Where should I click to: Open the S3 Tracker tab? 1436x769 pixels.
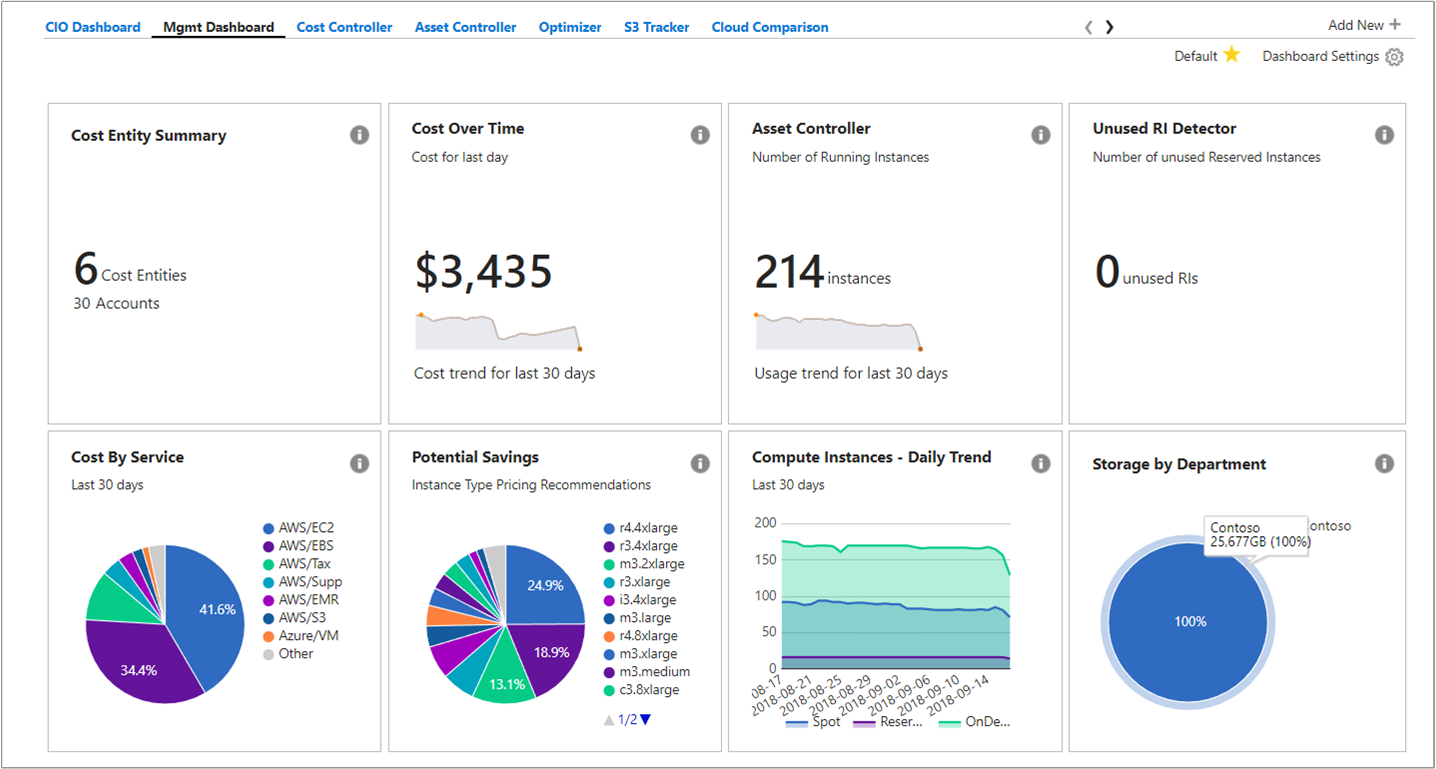(x=657, y=27)
